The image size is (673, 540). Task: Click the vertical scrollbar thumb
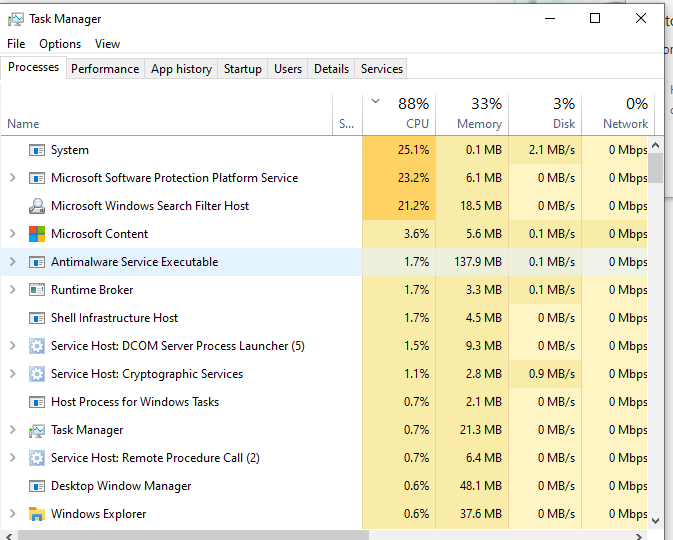[x=655, y=166]
